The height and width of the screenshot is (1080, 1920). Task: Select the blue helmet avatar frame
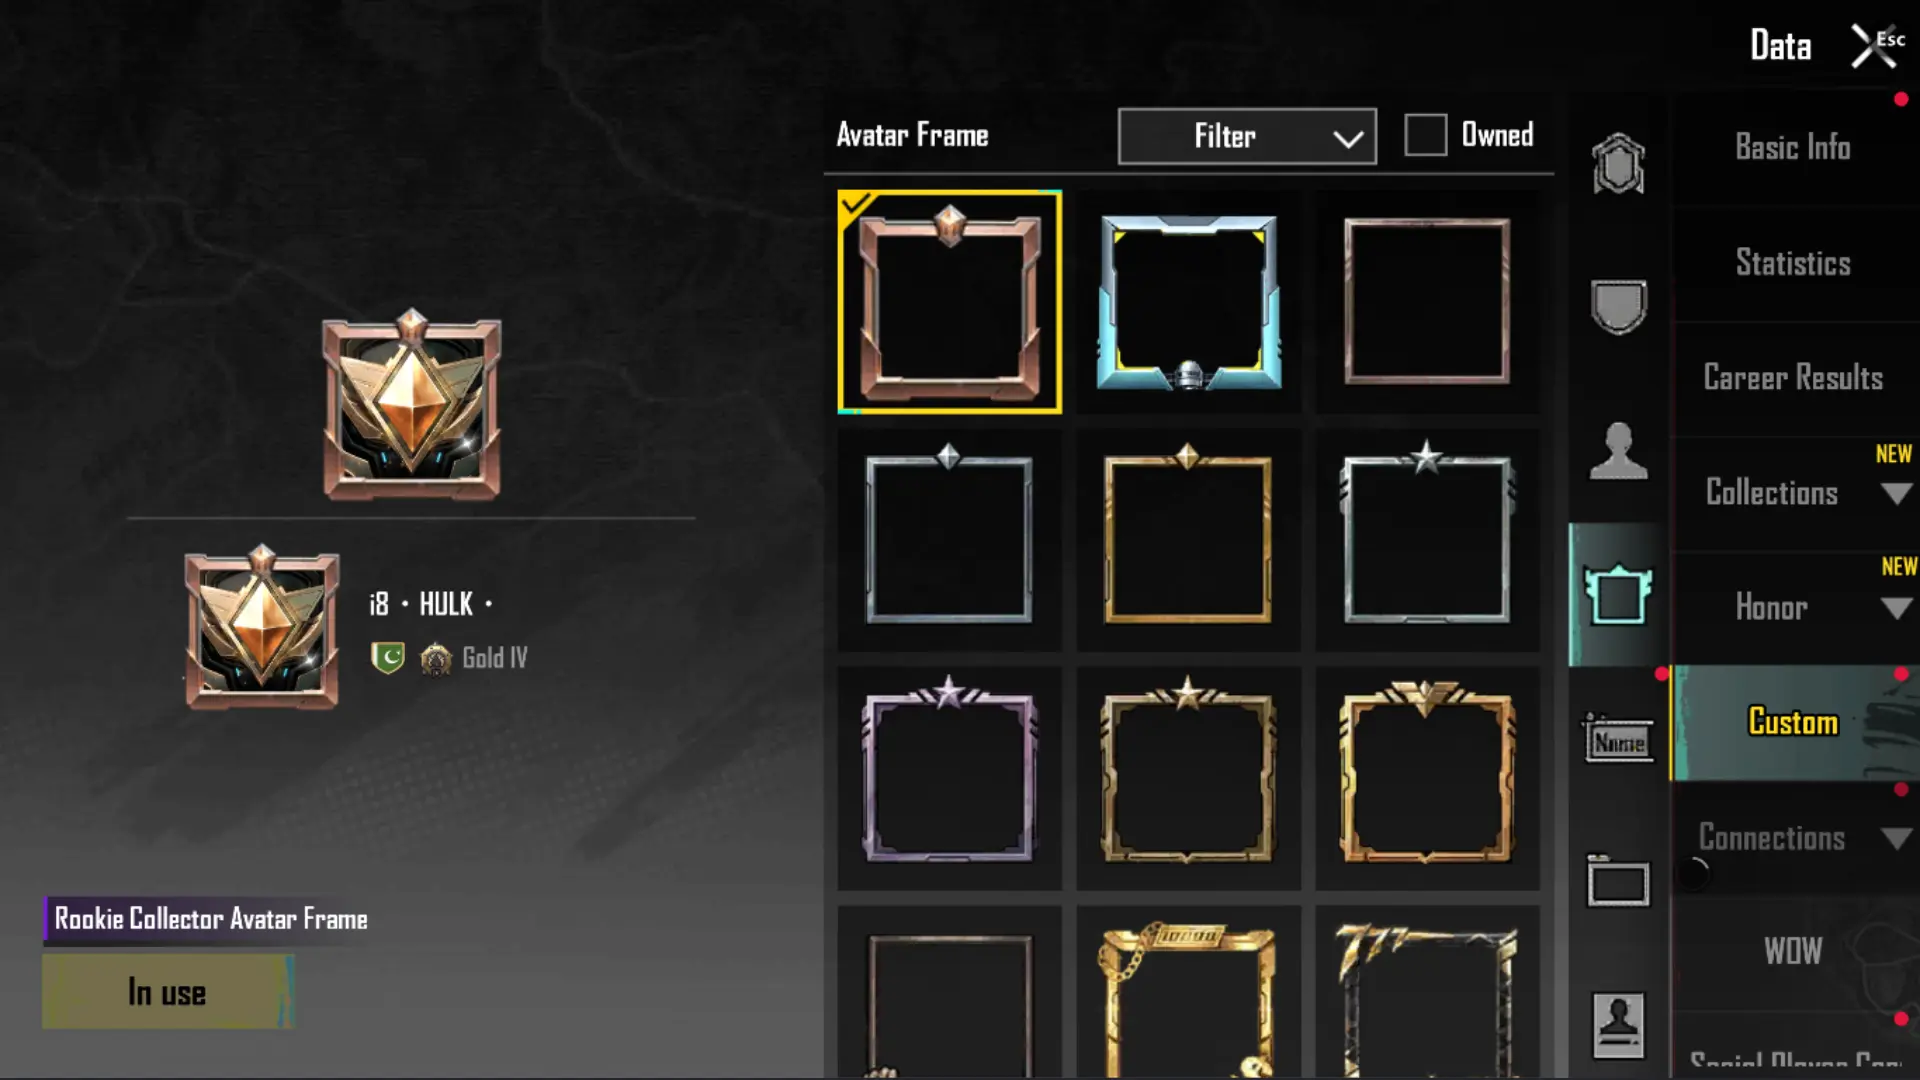click(1189, 302)
